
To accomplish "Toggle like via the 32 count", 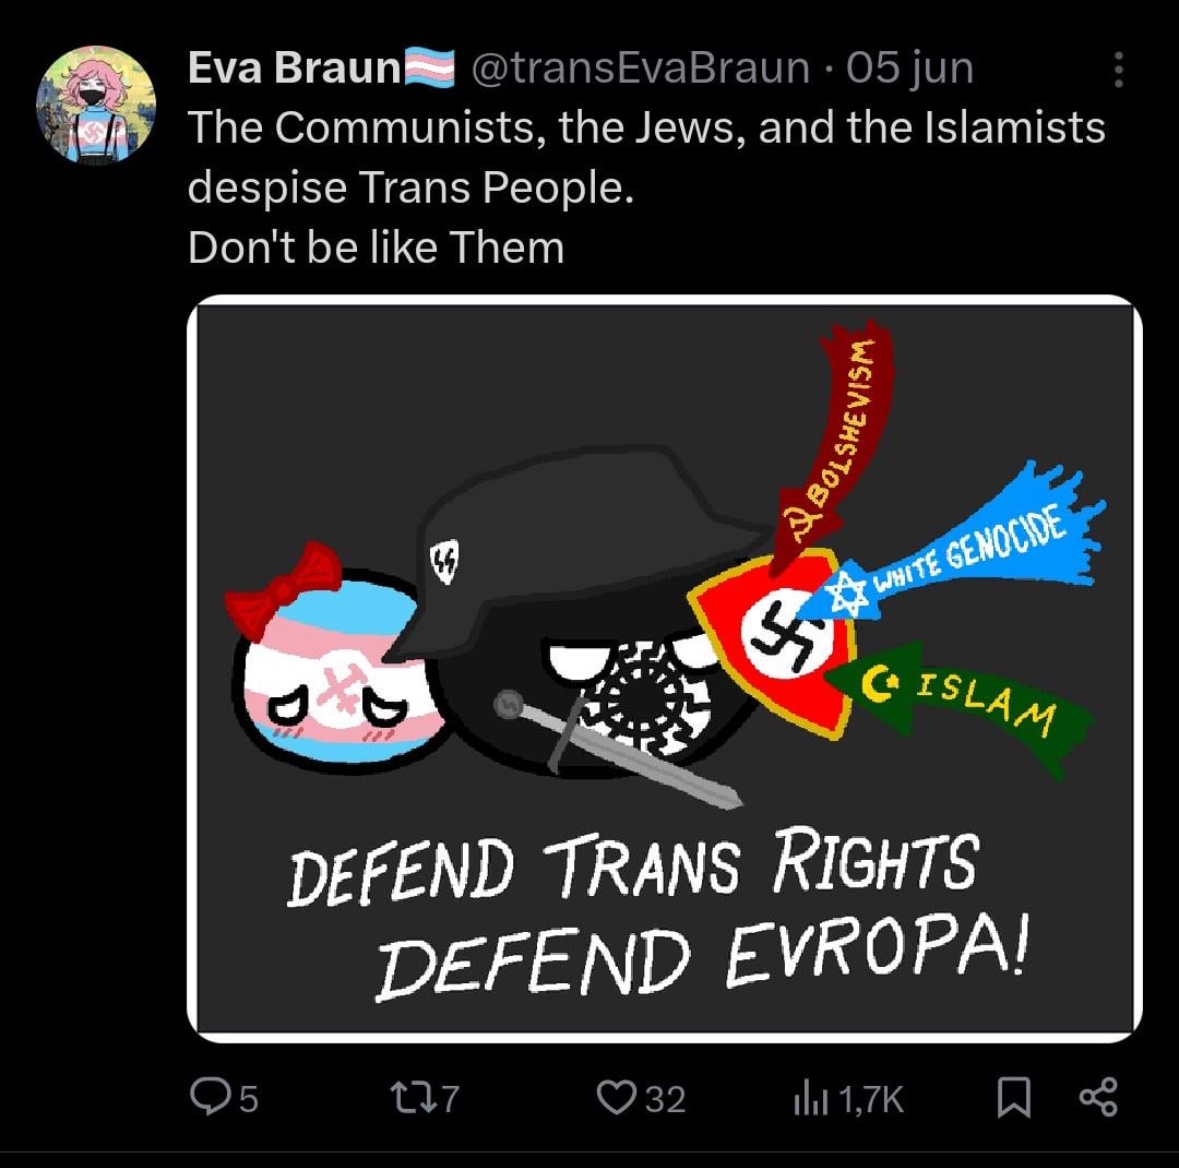I will point(665,1100).
